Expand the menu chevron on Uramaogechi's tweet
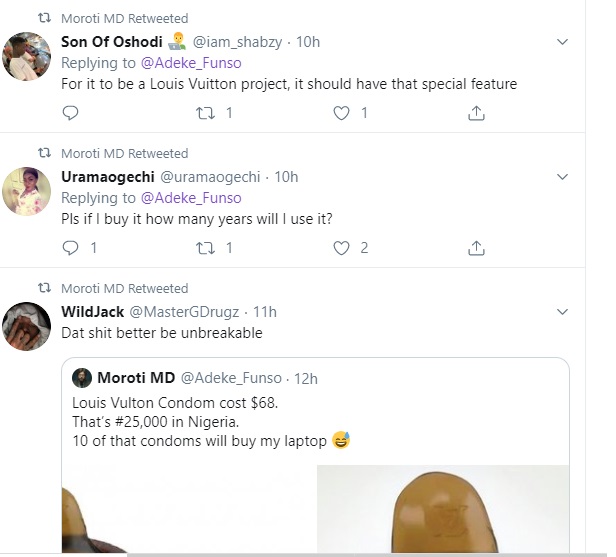 (x=562, y=177)
